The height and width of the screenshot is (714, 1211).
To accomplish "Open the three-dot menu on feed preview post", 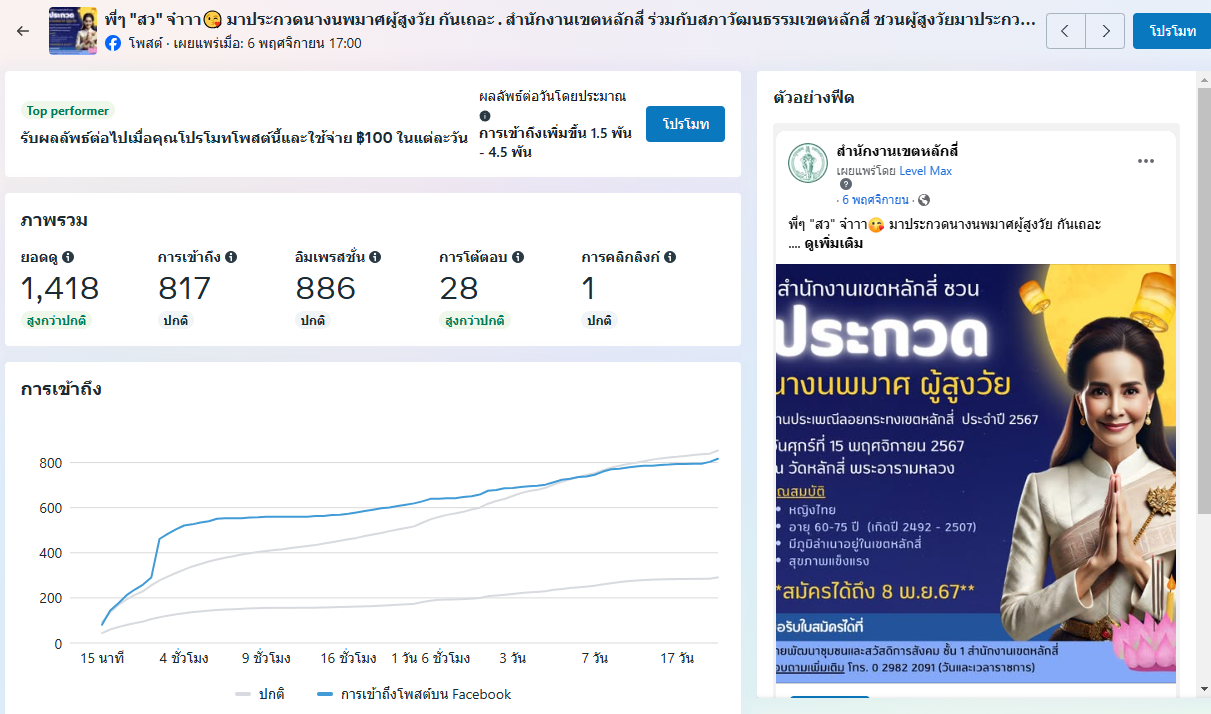I will pyautogui.click(x=1146, y=161).
